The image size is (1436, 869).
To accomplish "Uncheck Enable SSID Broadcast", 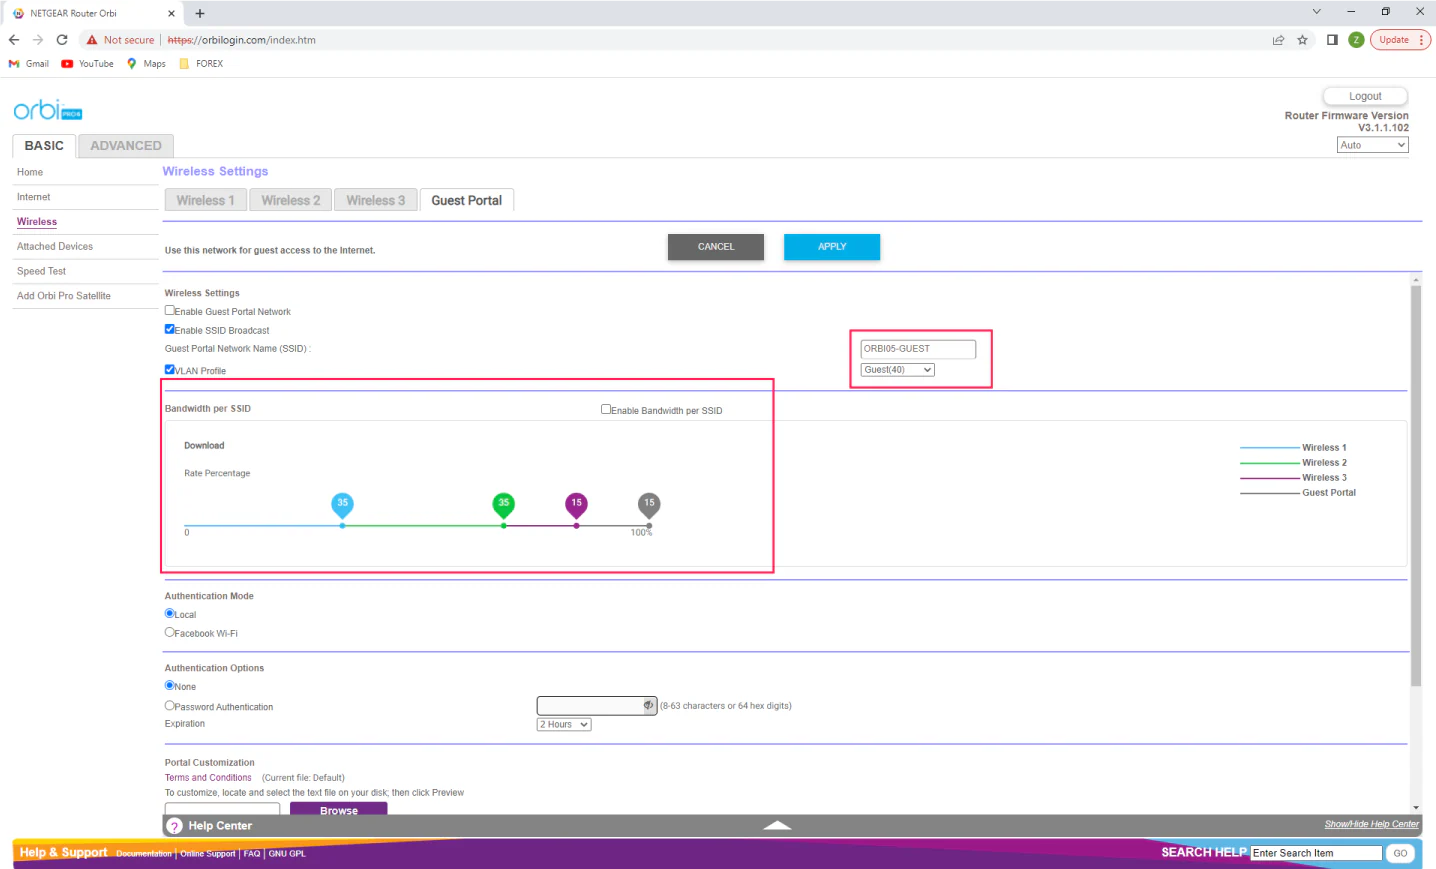I will click(x=170, y=329).
